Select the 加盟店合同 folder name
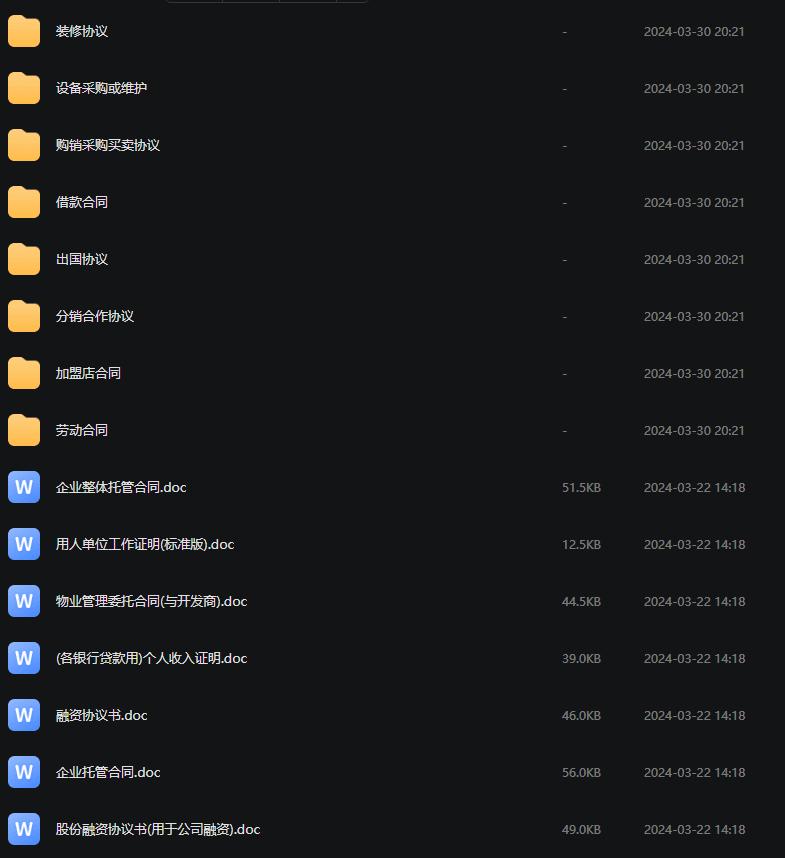This screenshot has width=785, height=858. [x=88, y=373]
